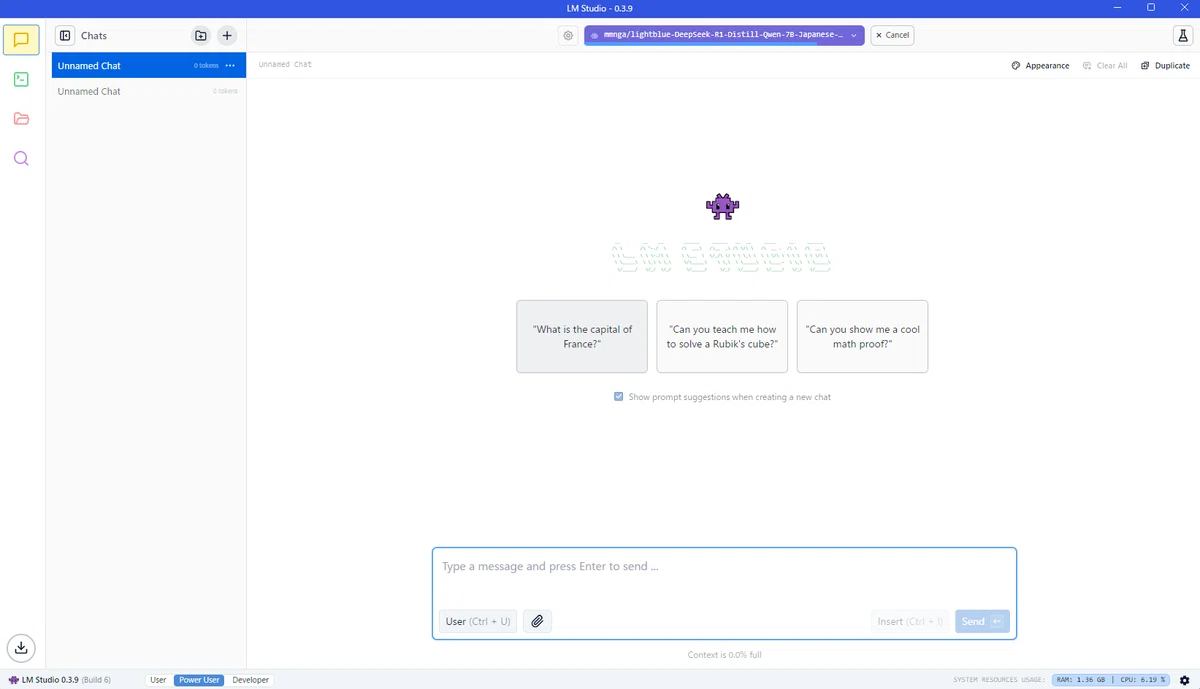This screenshot has height=689, width=1200.
Task: Open options for the selected Unnamed Chat
Action: 230,65
